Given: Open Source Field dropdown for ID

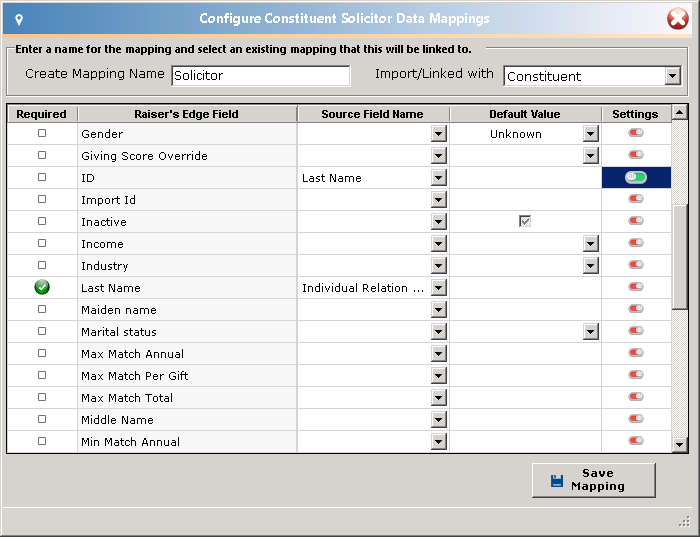Looking at the screenshot, I should tap(439, 178).
